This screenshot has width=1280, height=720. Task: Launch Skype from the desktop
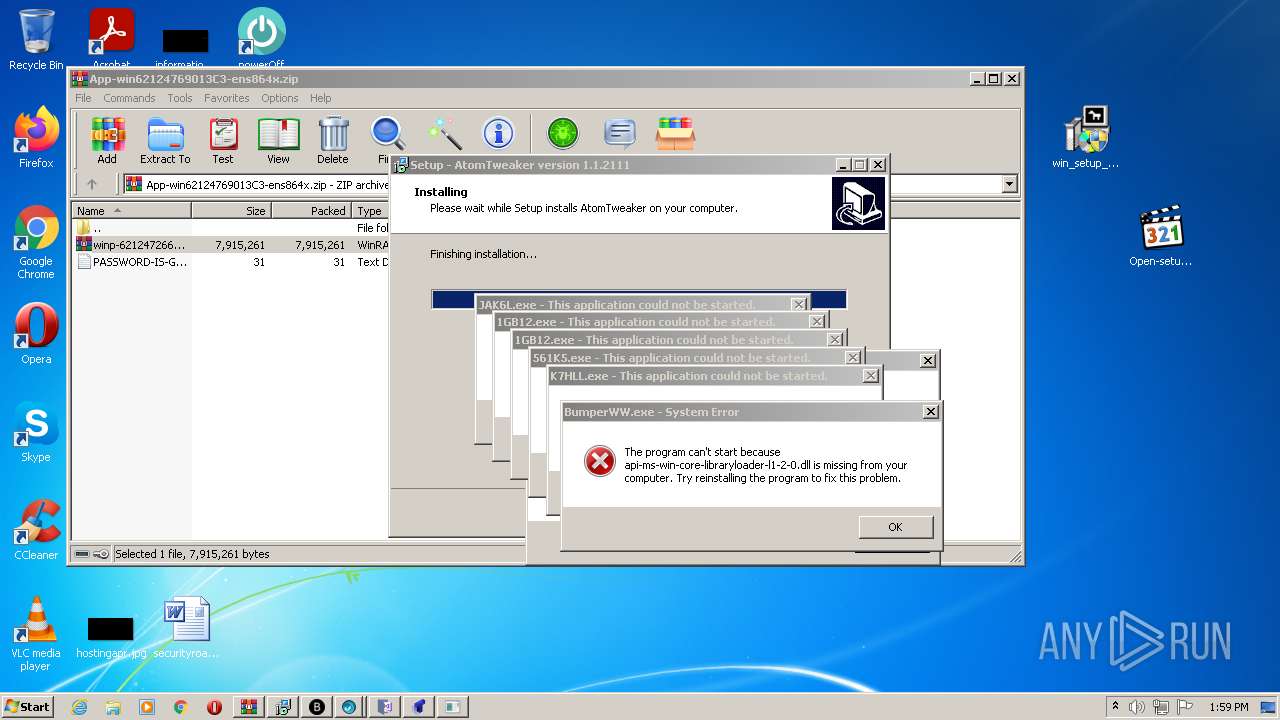[36, 432]
